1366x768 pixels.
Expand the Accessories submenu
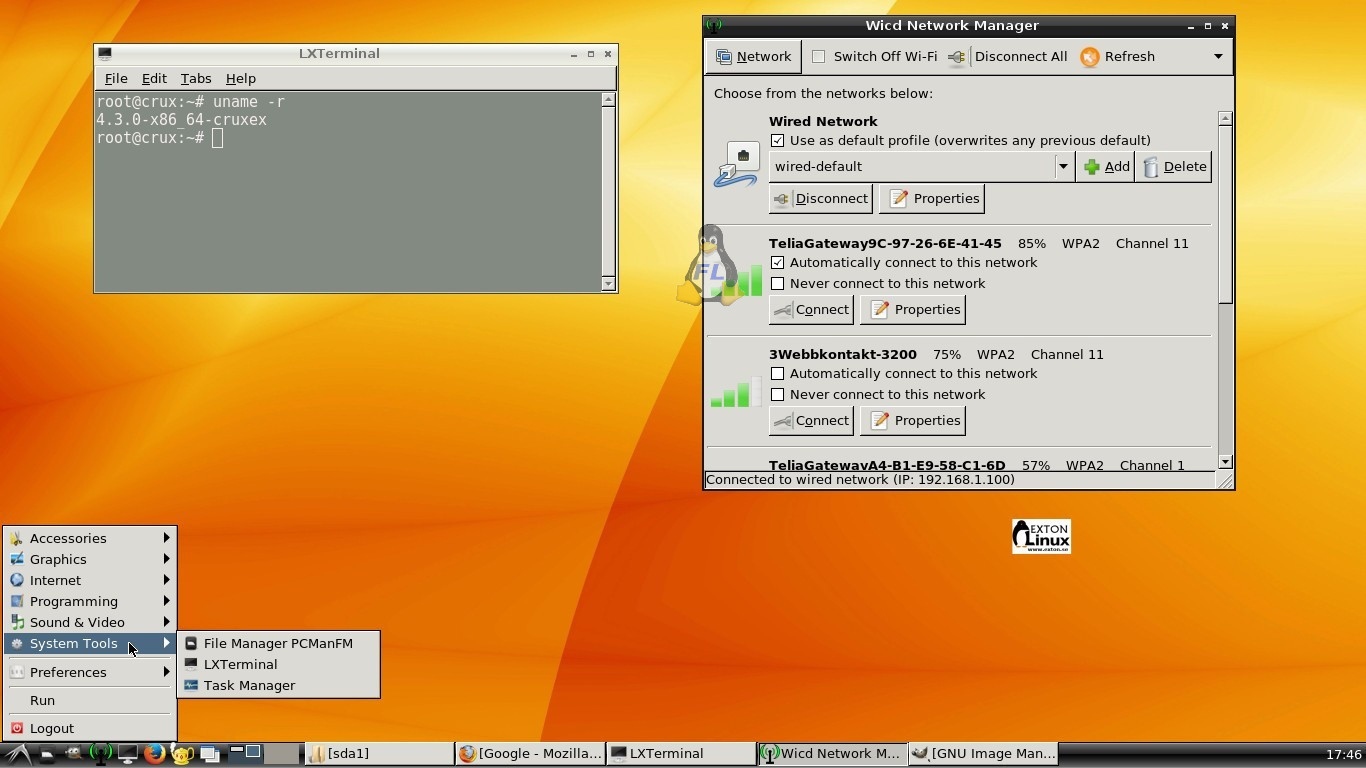(90, 538)
